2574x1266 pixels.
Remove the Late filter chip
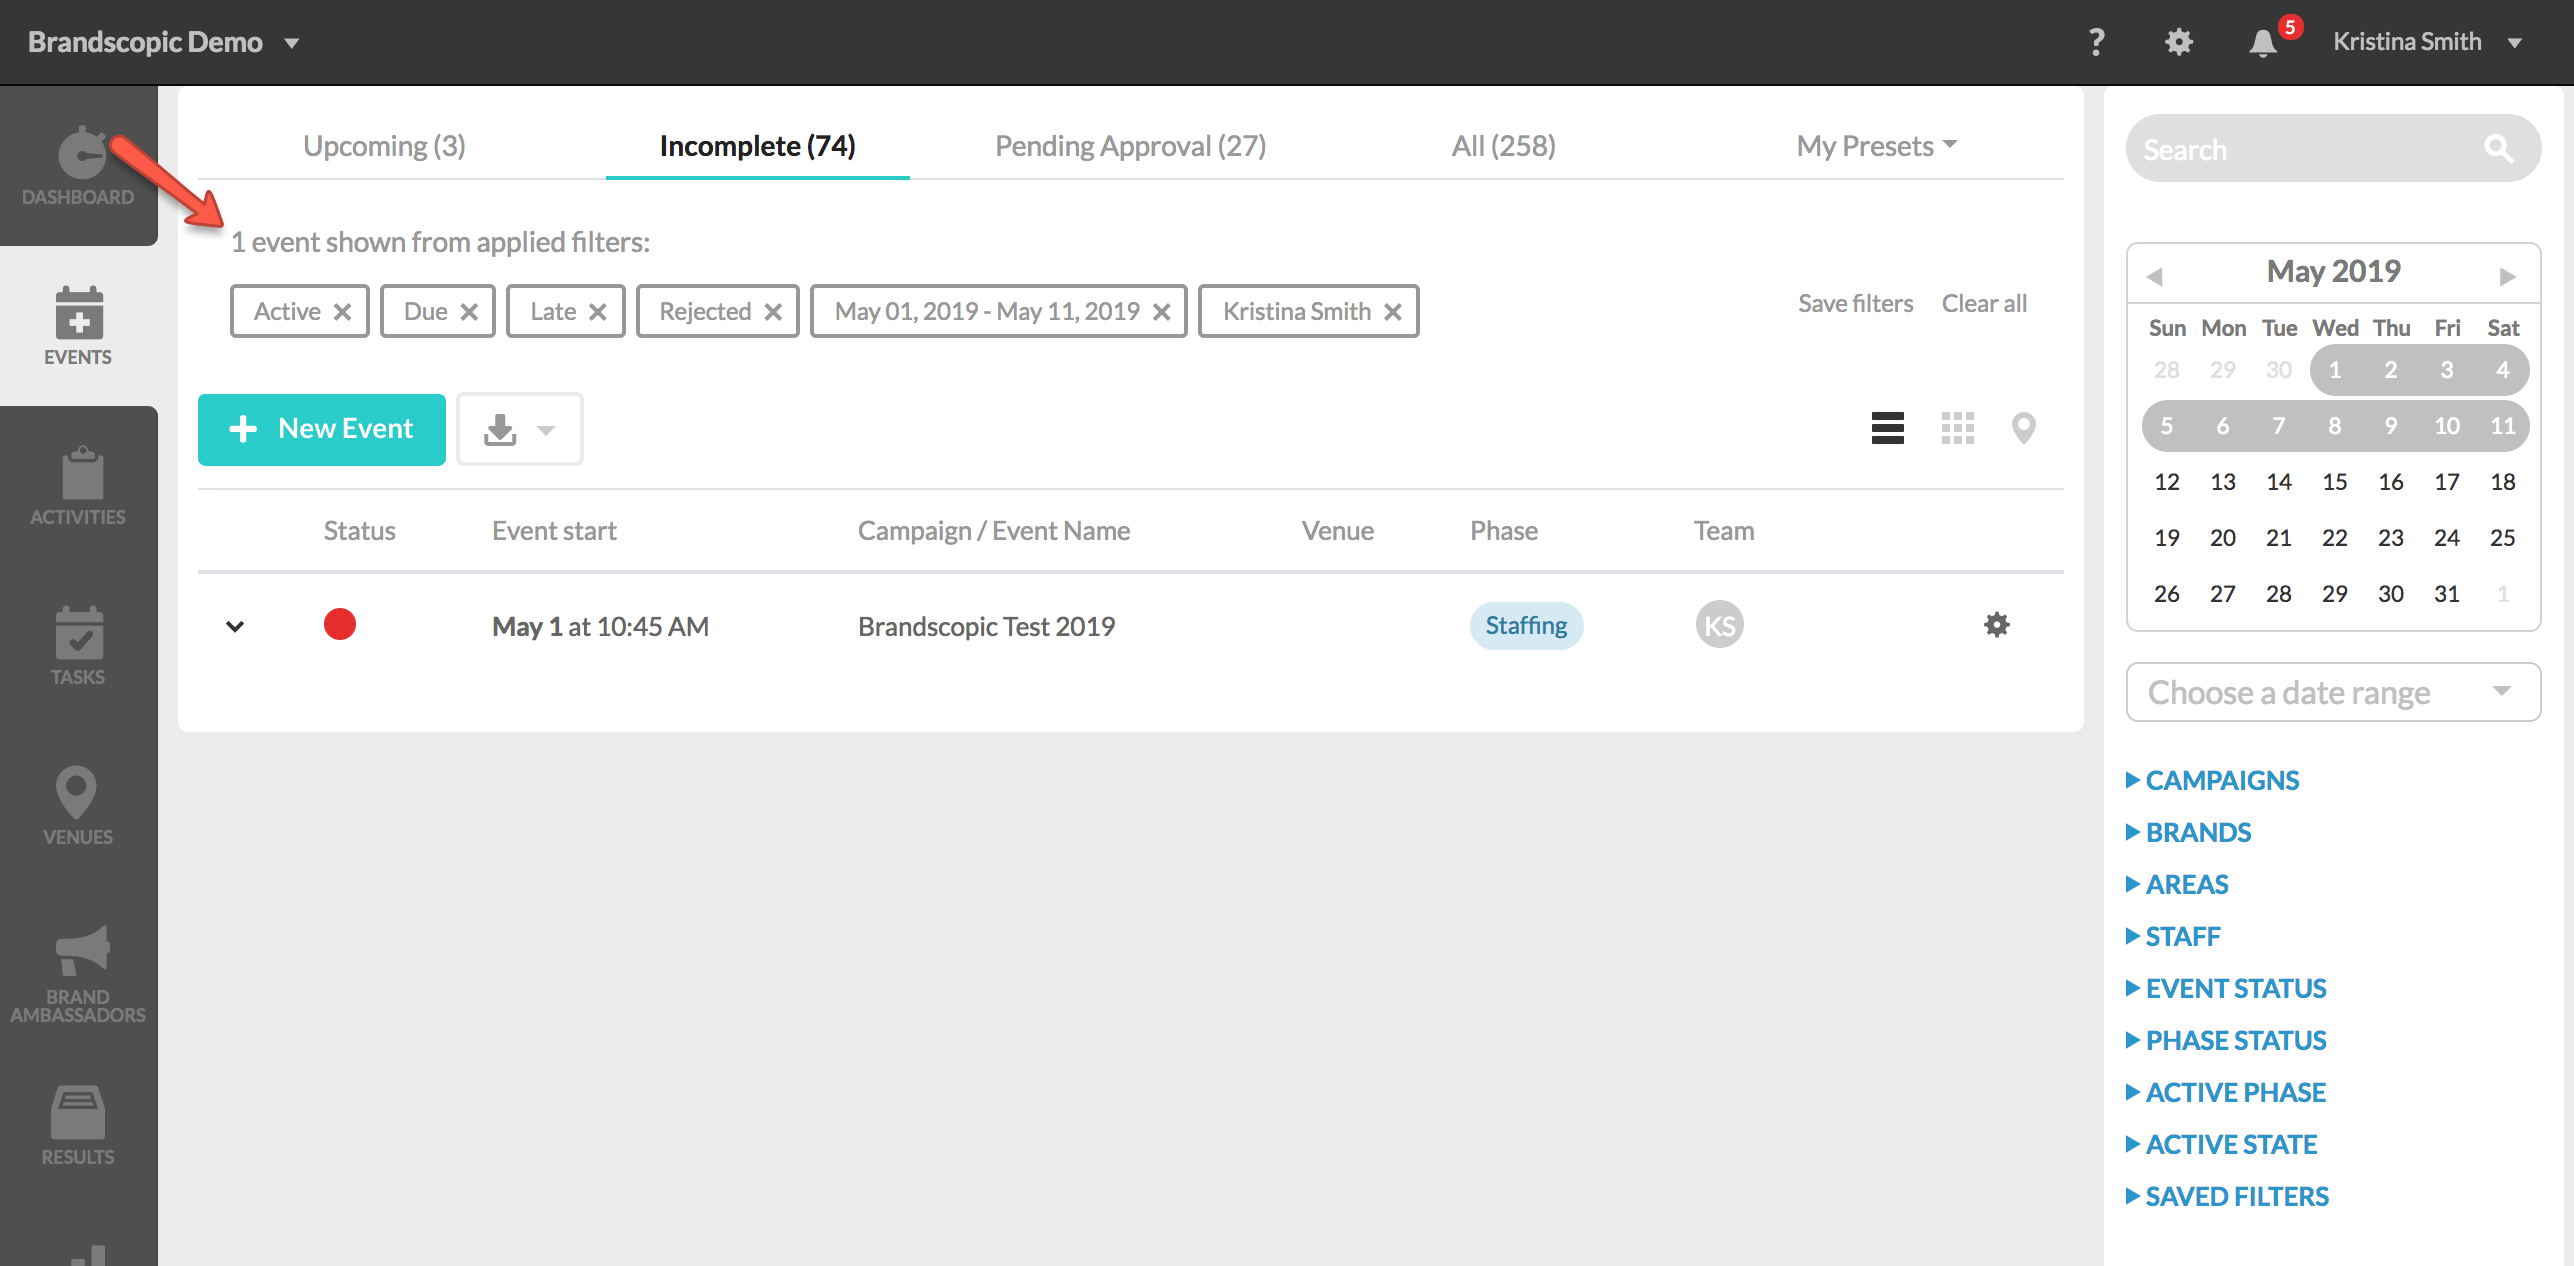598,312
